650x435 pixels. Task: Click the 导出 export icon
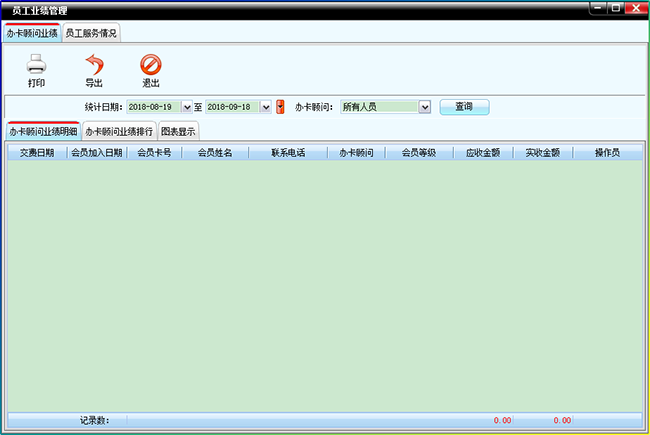(93, 66)
